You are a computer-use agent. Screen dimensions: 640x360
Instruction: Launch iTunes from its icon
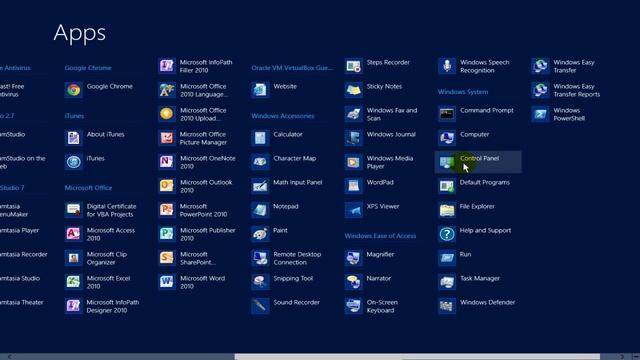(73, 162)
